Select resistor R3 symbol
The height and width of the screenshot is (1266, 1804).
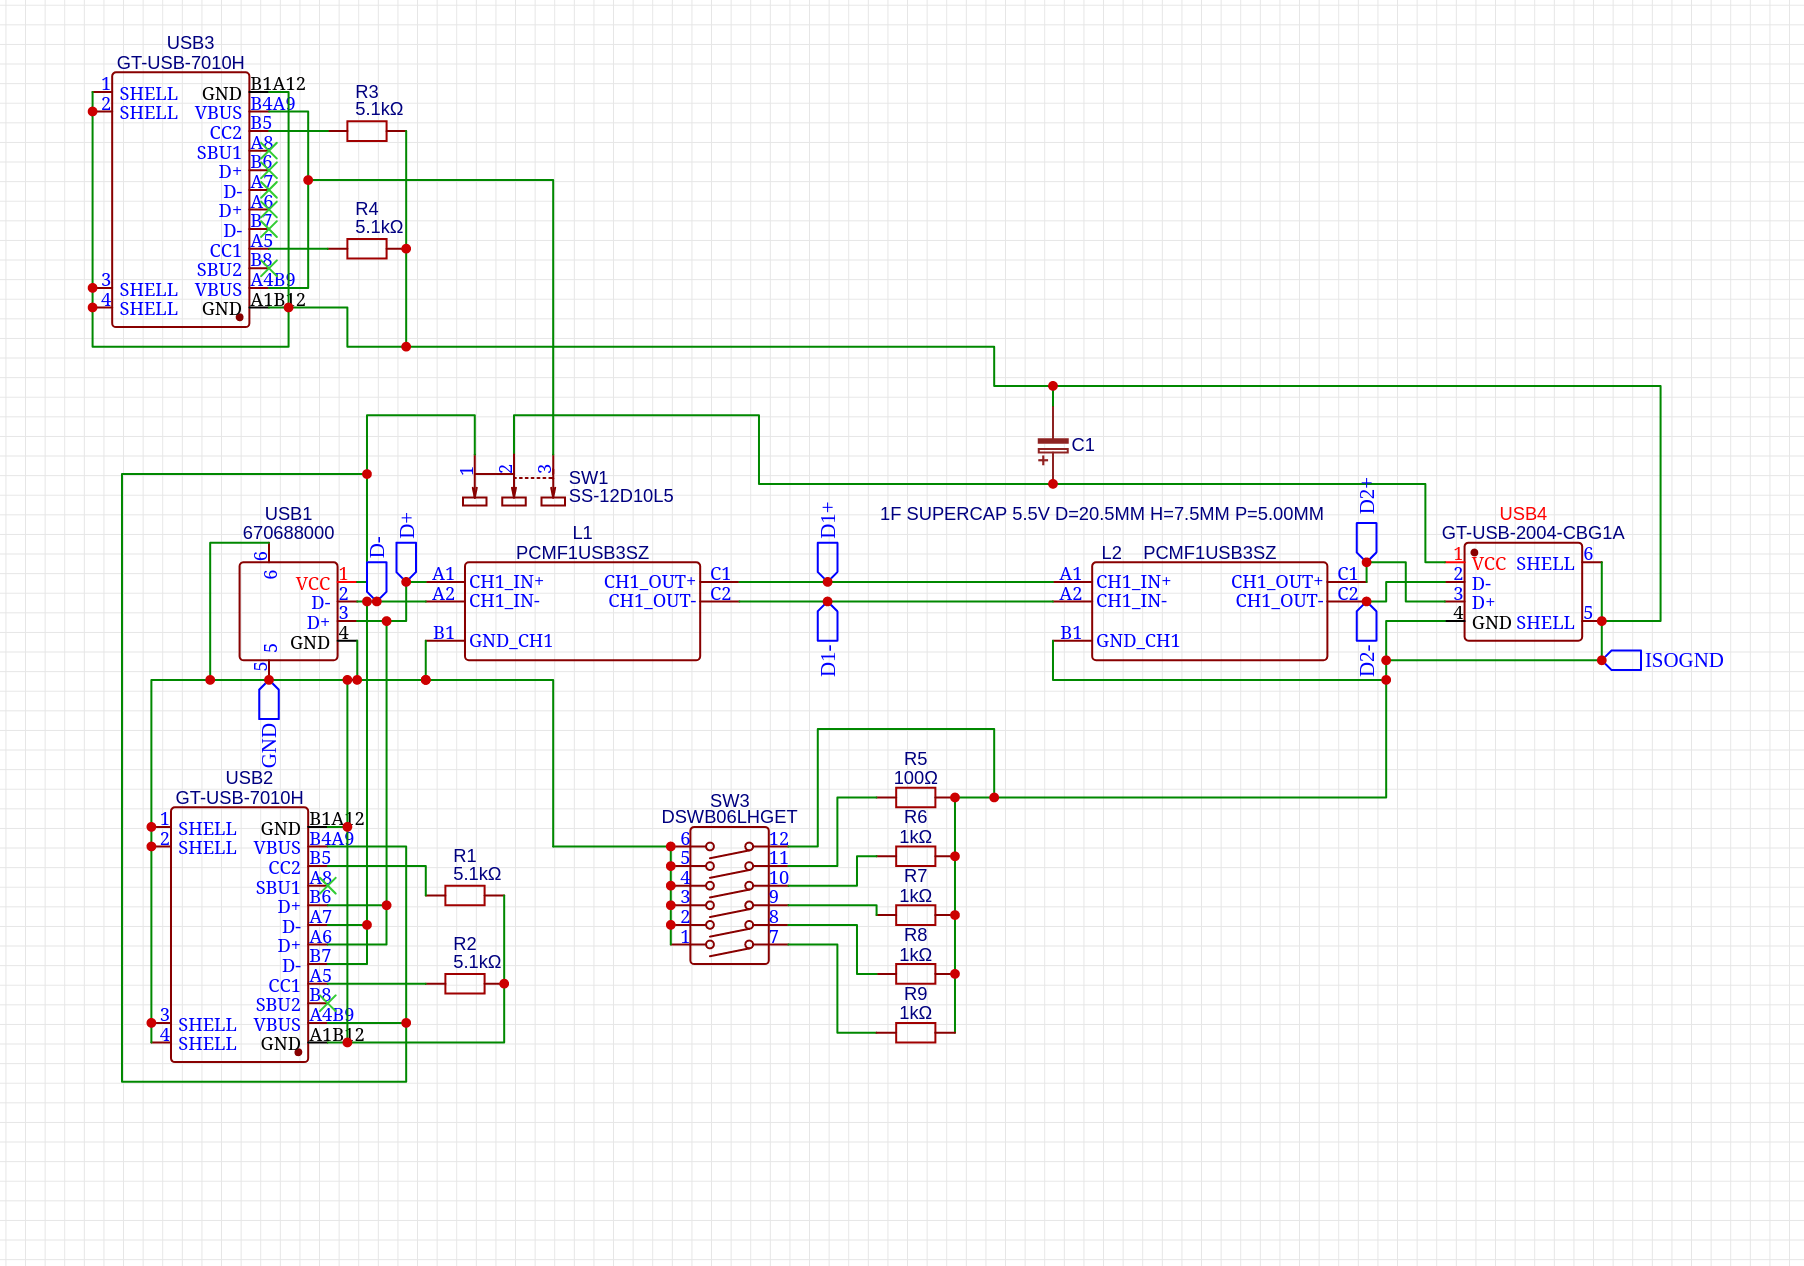click(366, 131)
